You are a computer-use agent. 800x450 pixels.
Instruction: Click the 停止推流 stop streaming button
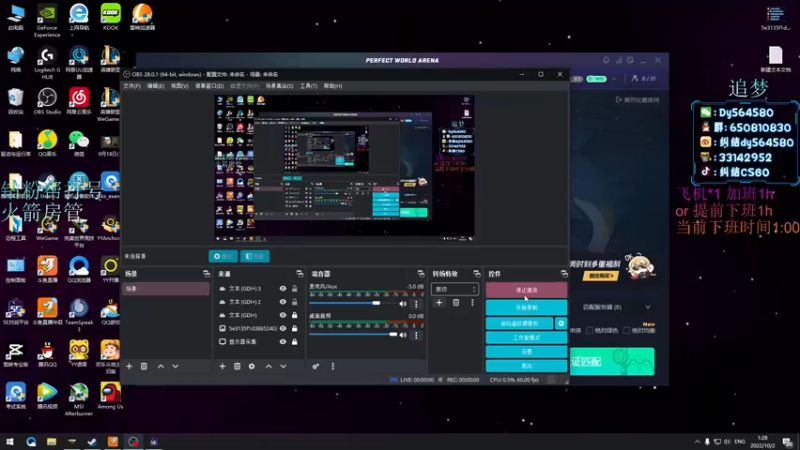pos(526,290)
